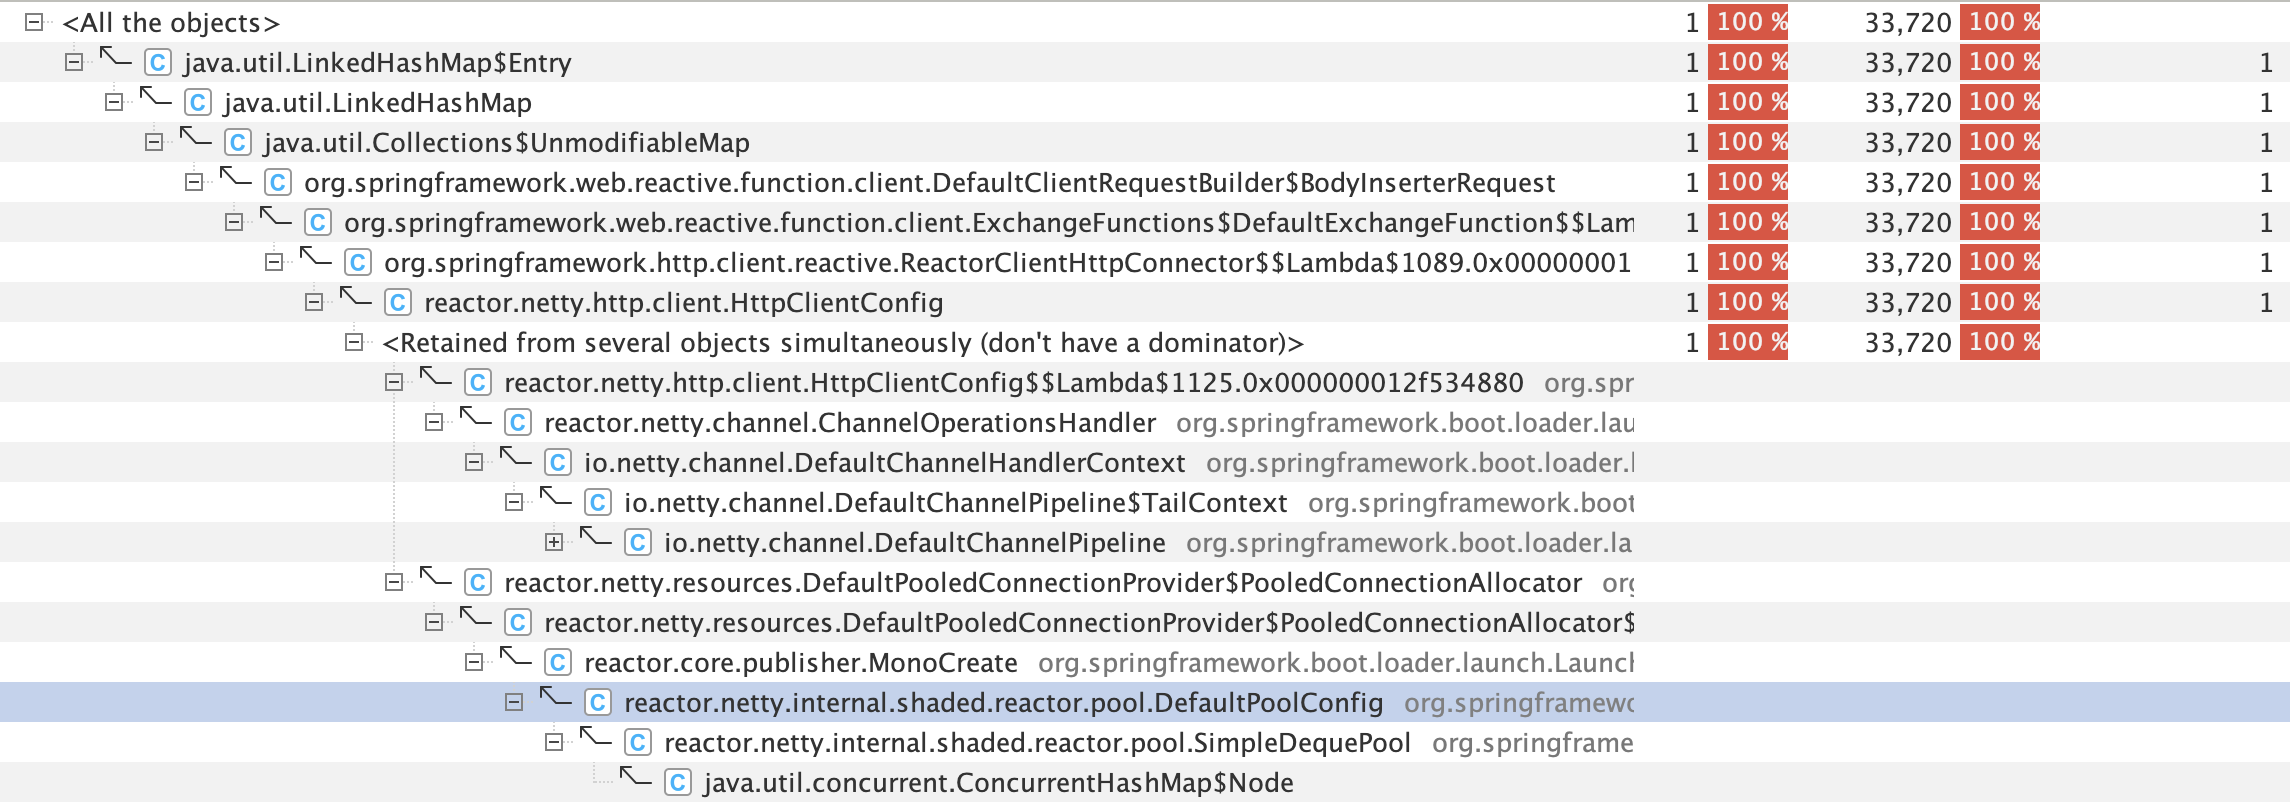The width and height of the screenshot is (2290, 808).
Task: Click the class icon next to java.util.Collections$UnmodifiableMap
Action: [237, 143]
